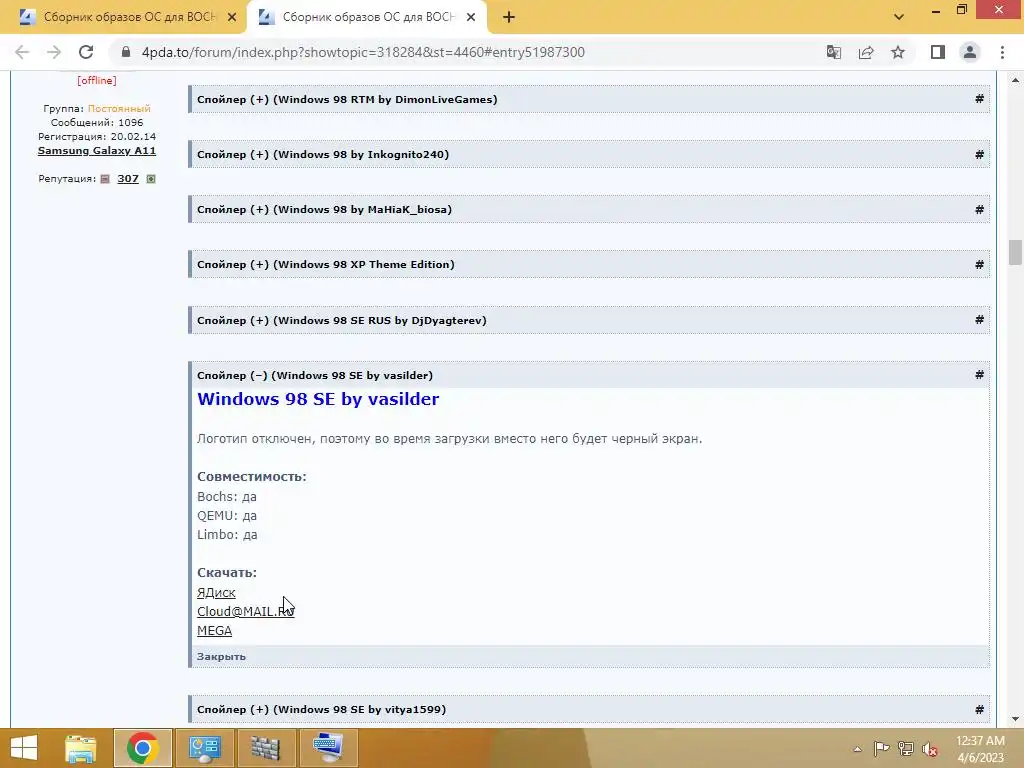
Task: Click the Chrome taskbar icon
Action: (142, 748)
